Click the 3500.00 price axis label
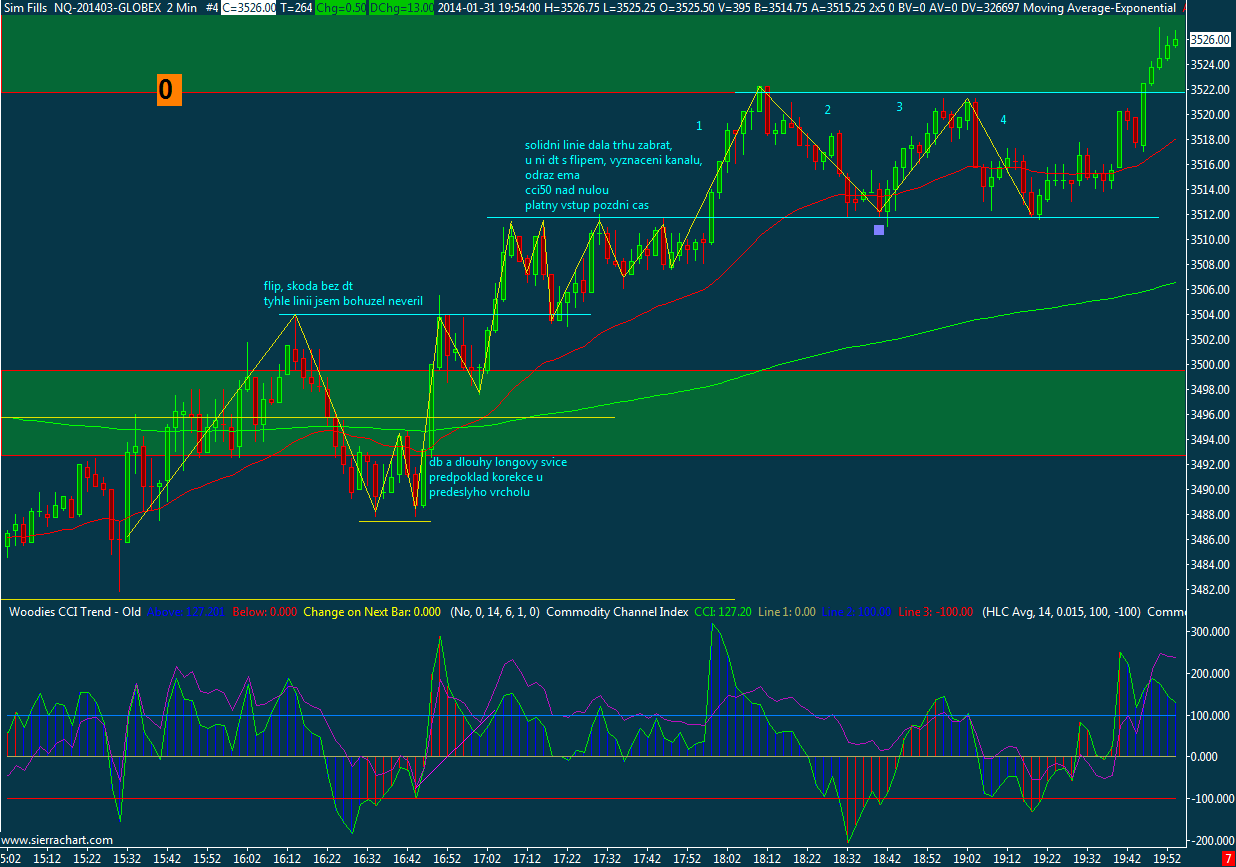This screenshot has height=867, width=1236. (x=1210, y=365)
